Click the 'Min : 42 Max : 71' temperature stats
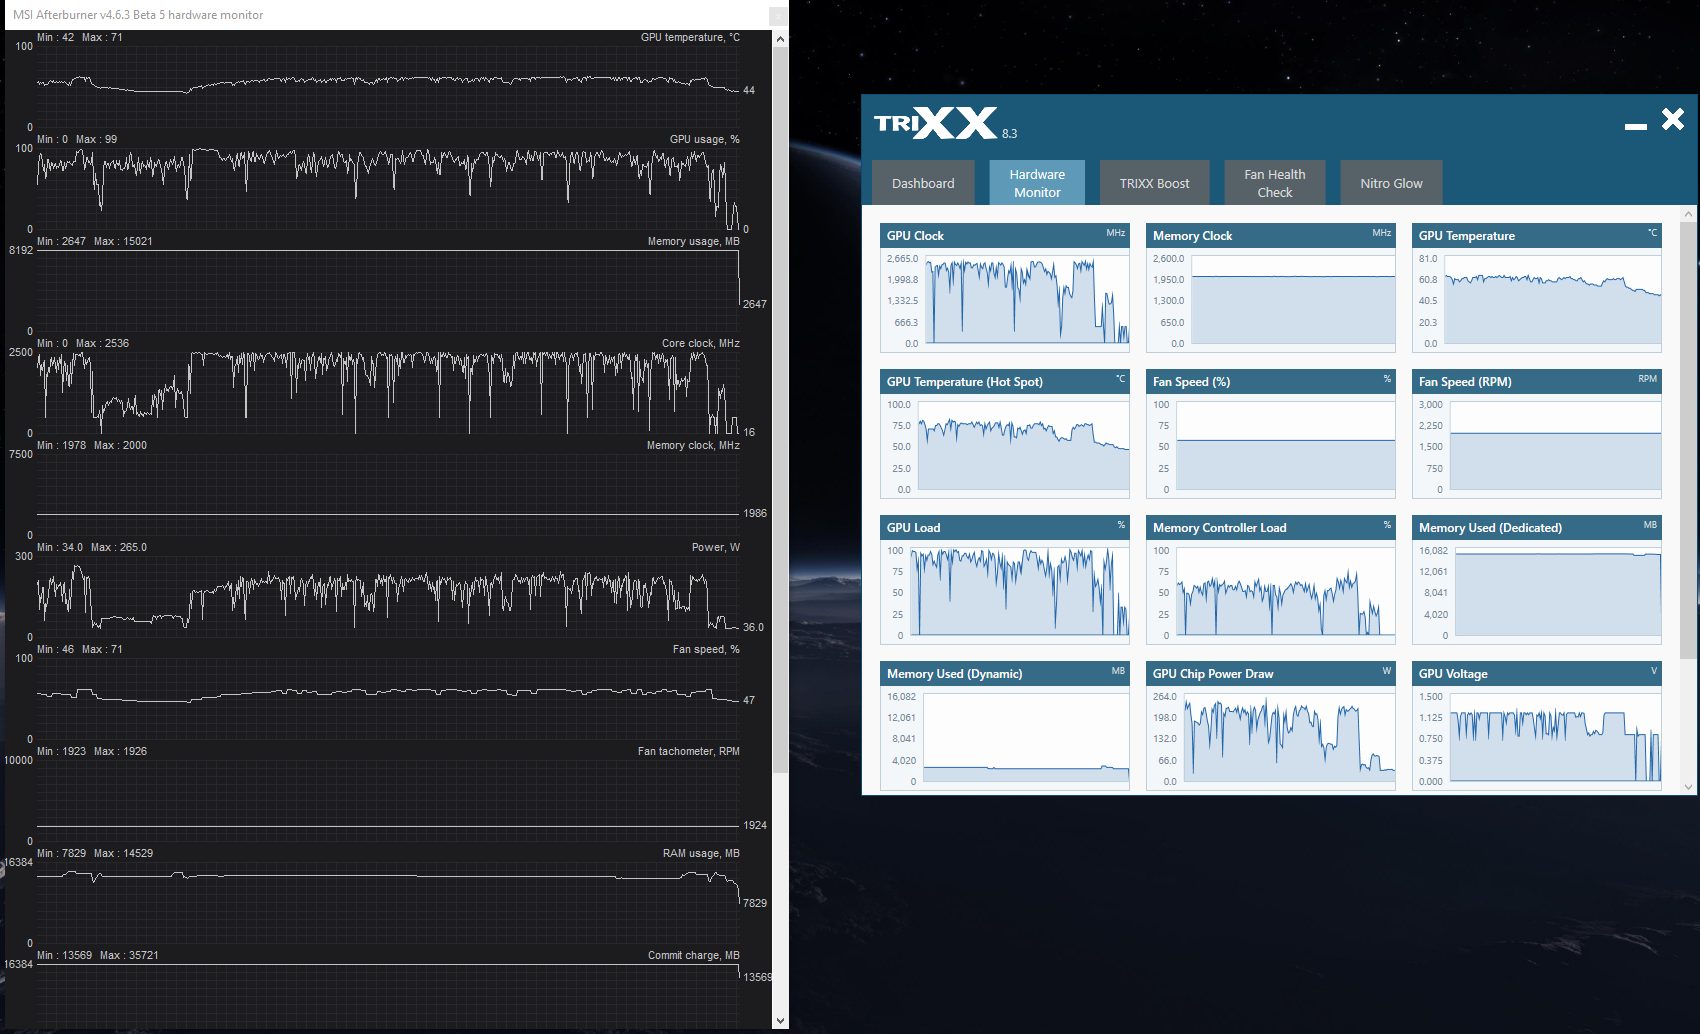Screen dimensions: 1700x1034 (80, 37)
